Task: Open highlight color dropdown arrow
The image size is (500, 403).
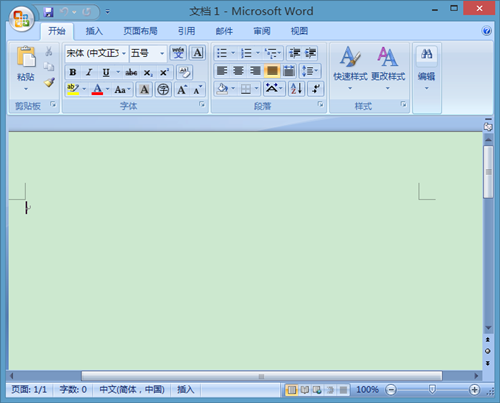Action: point(84,89)
